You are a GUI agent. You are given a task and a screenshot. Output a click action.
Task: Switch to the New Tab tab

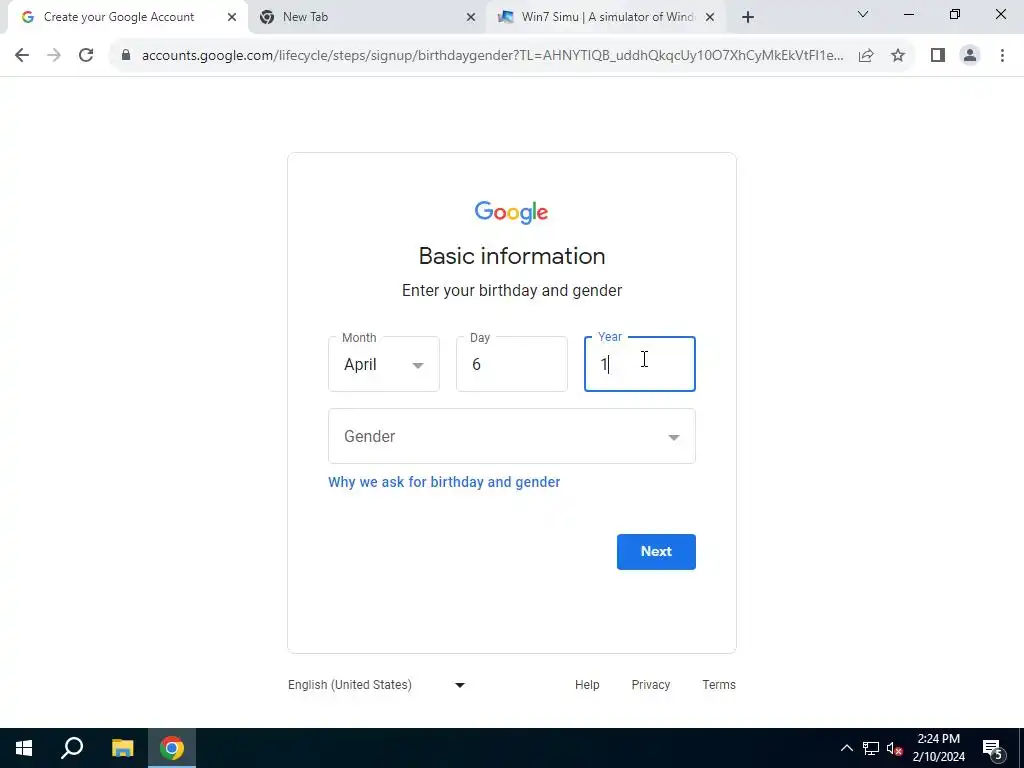[x=368, y=17]
